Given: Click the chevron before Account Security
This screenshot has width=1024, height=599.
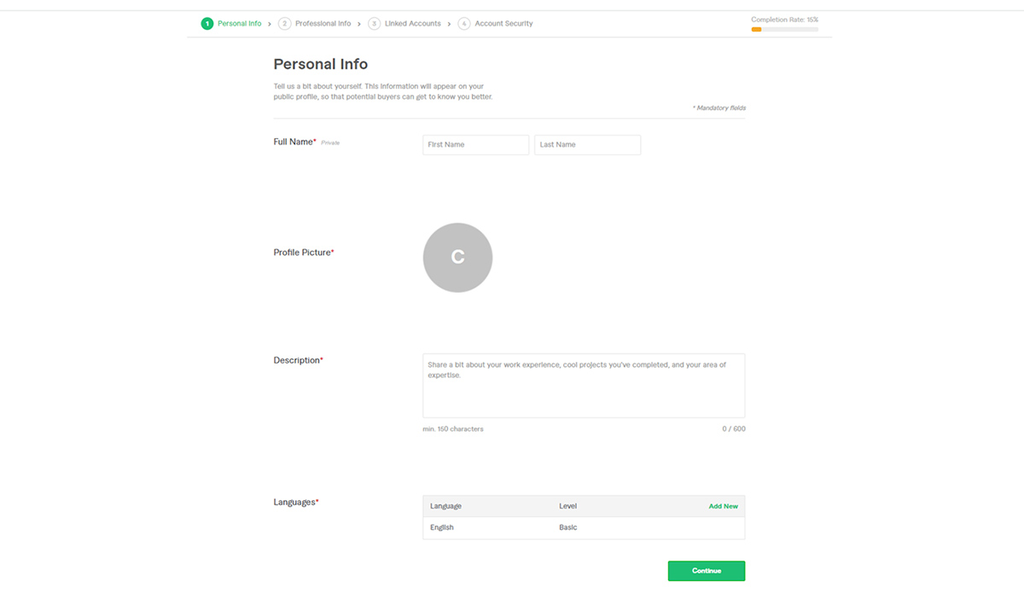Looking at the screenshot, I should click(448, 23).
